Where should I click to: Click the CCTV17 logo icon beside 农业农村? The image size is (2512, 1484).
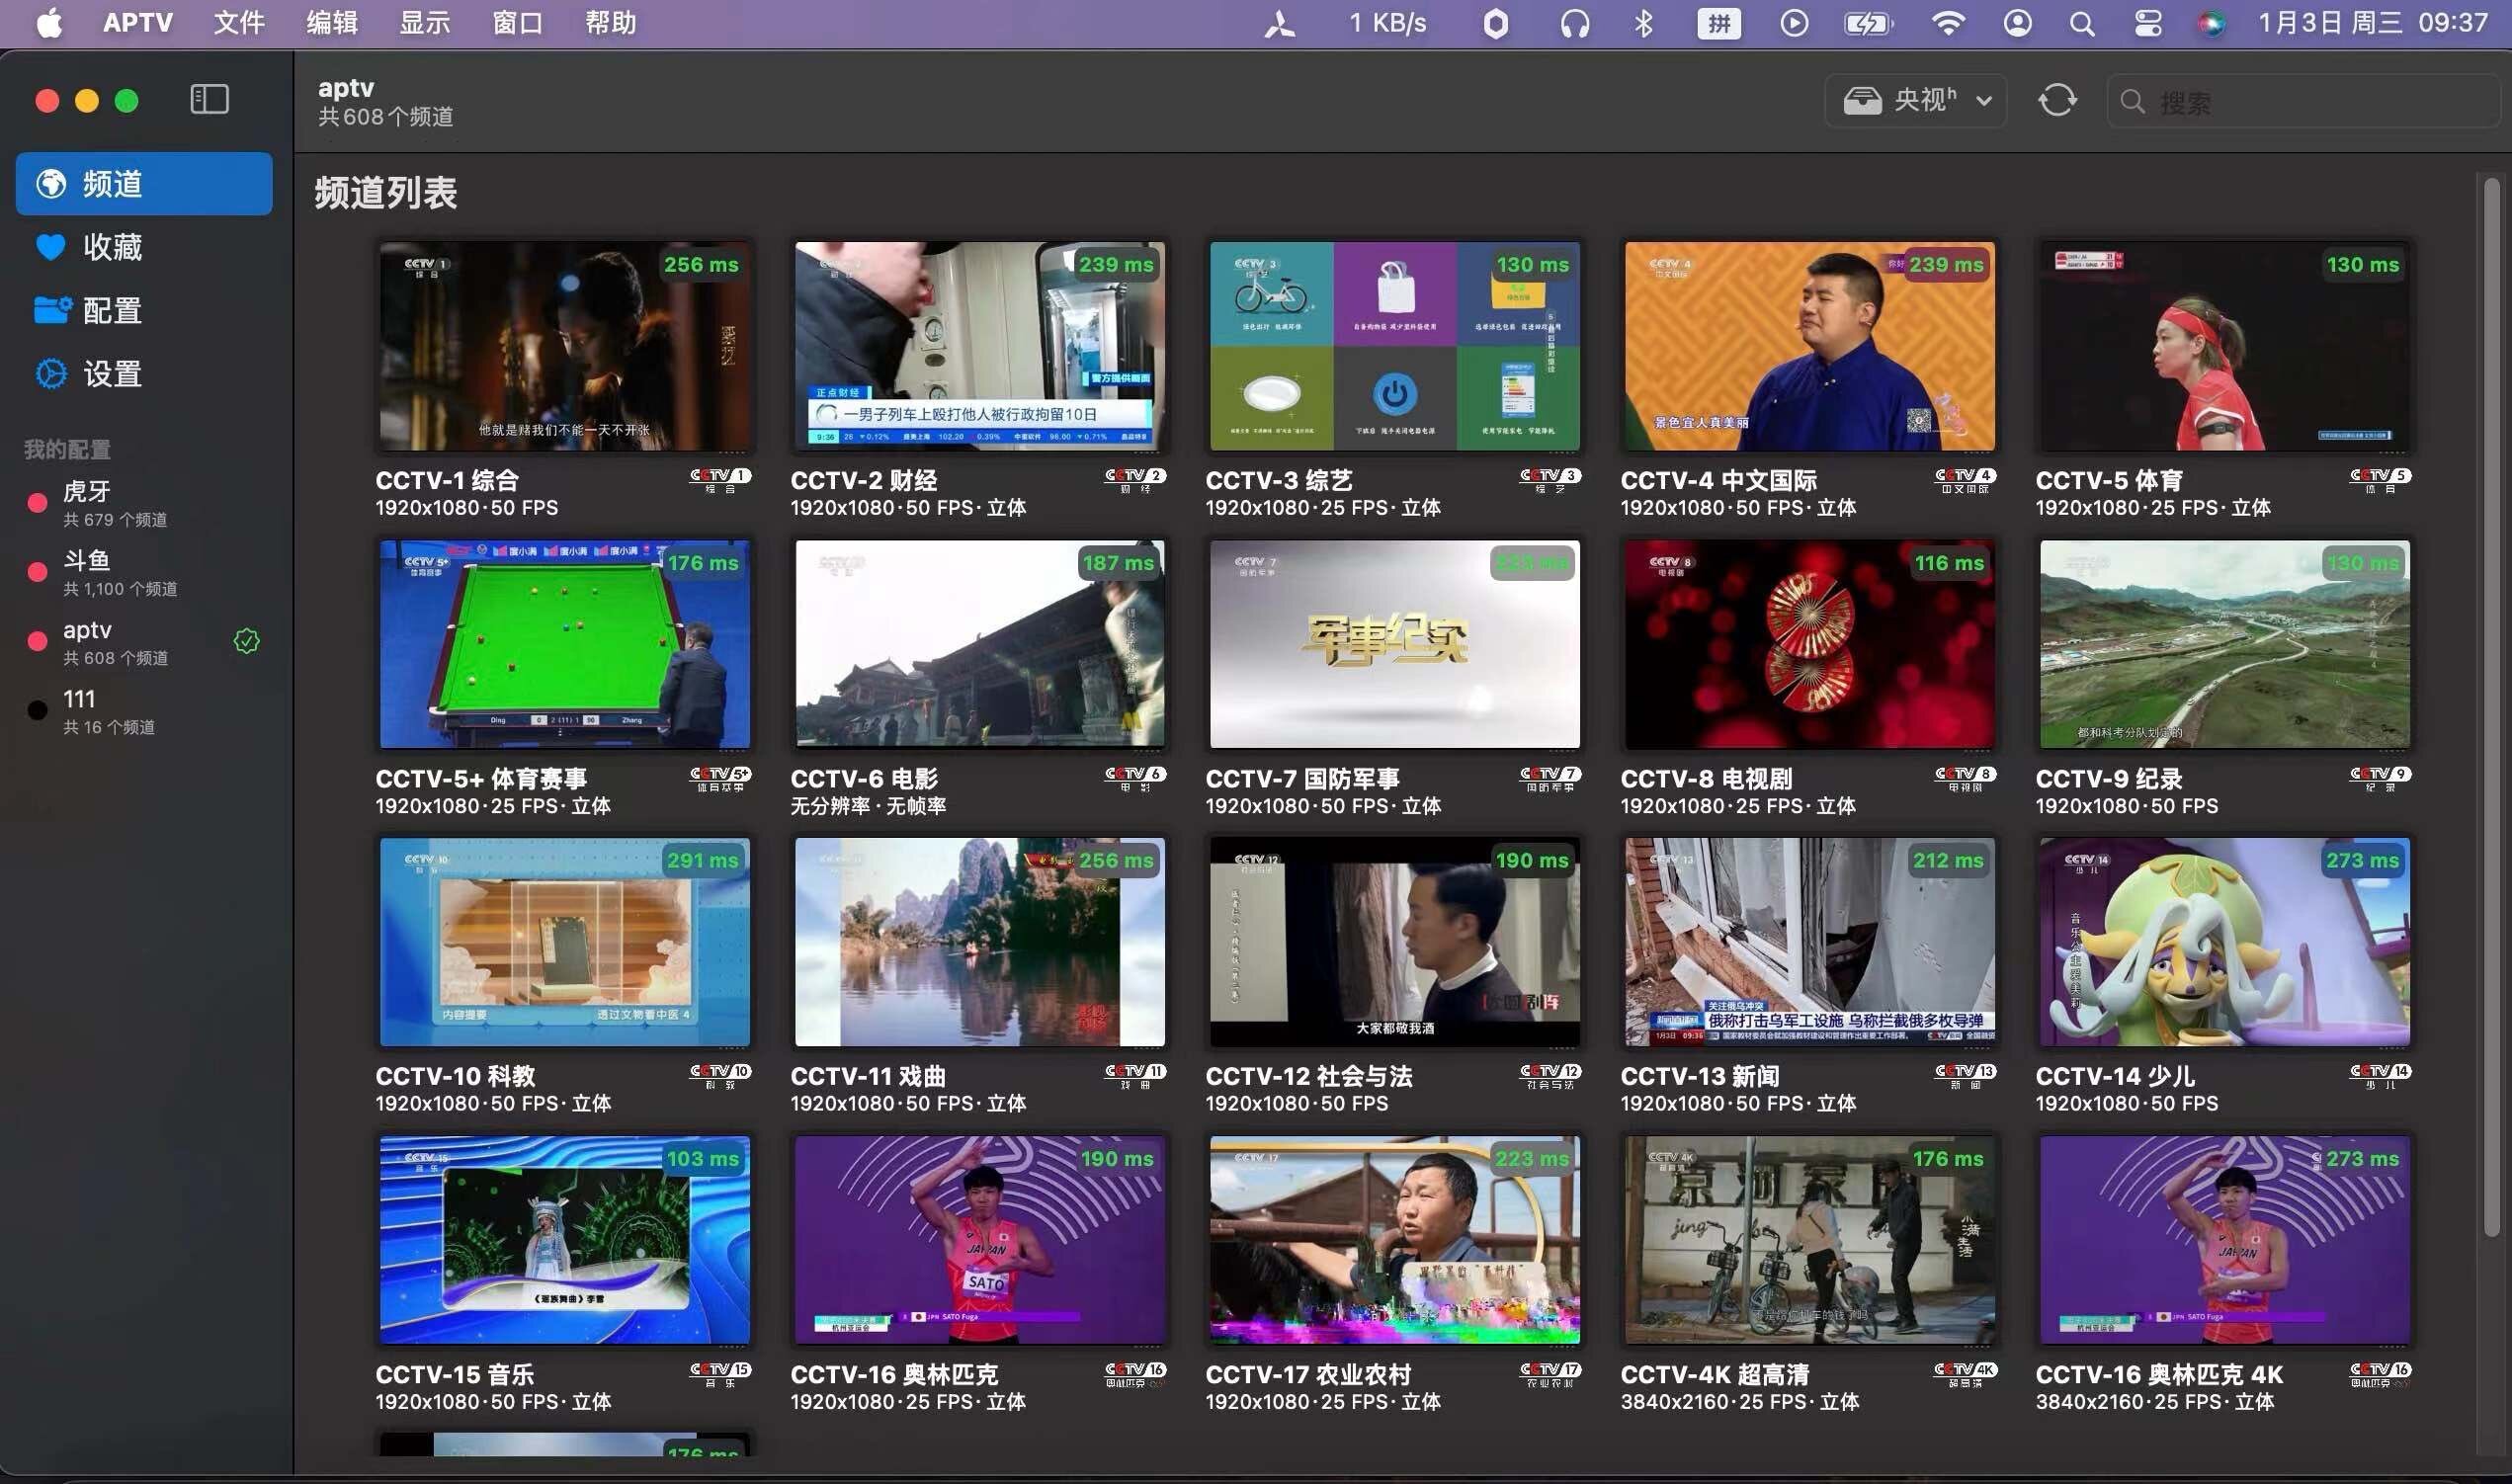click(1550, 1374)
